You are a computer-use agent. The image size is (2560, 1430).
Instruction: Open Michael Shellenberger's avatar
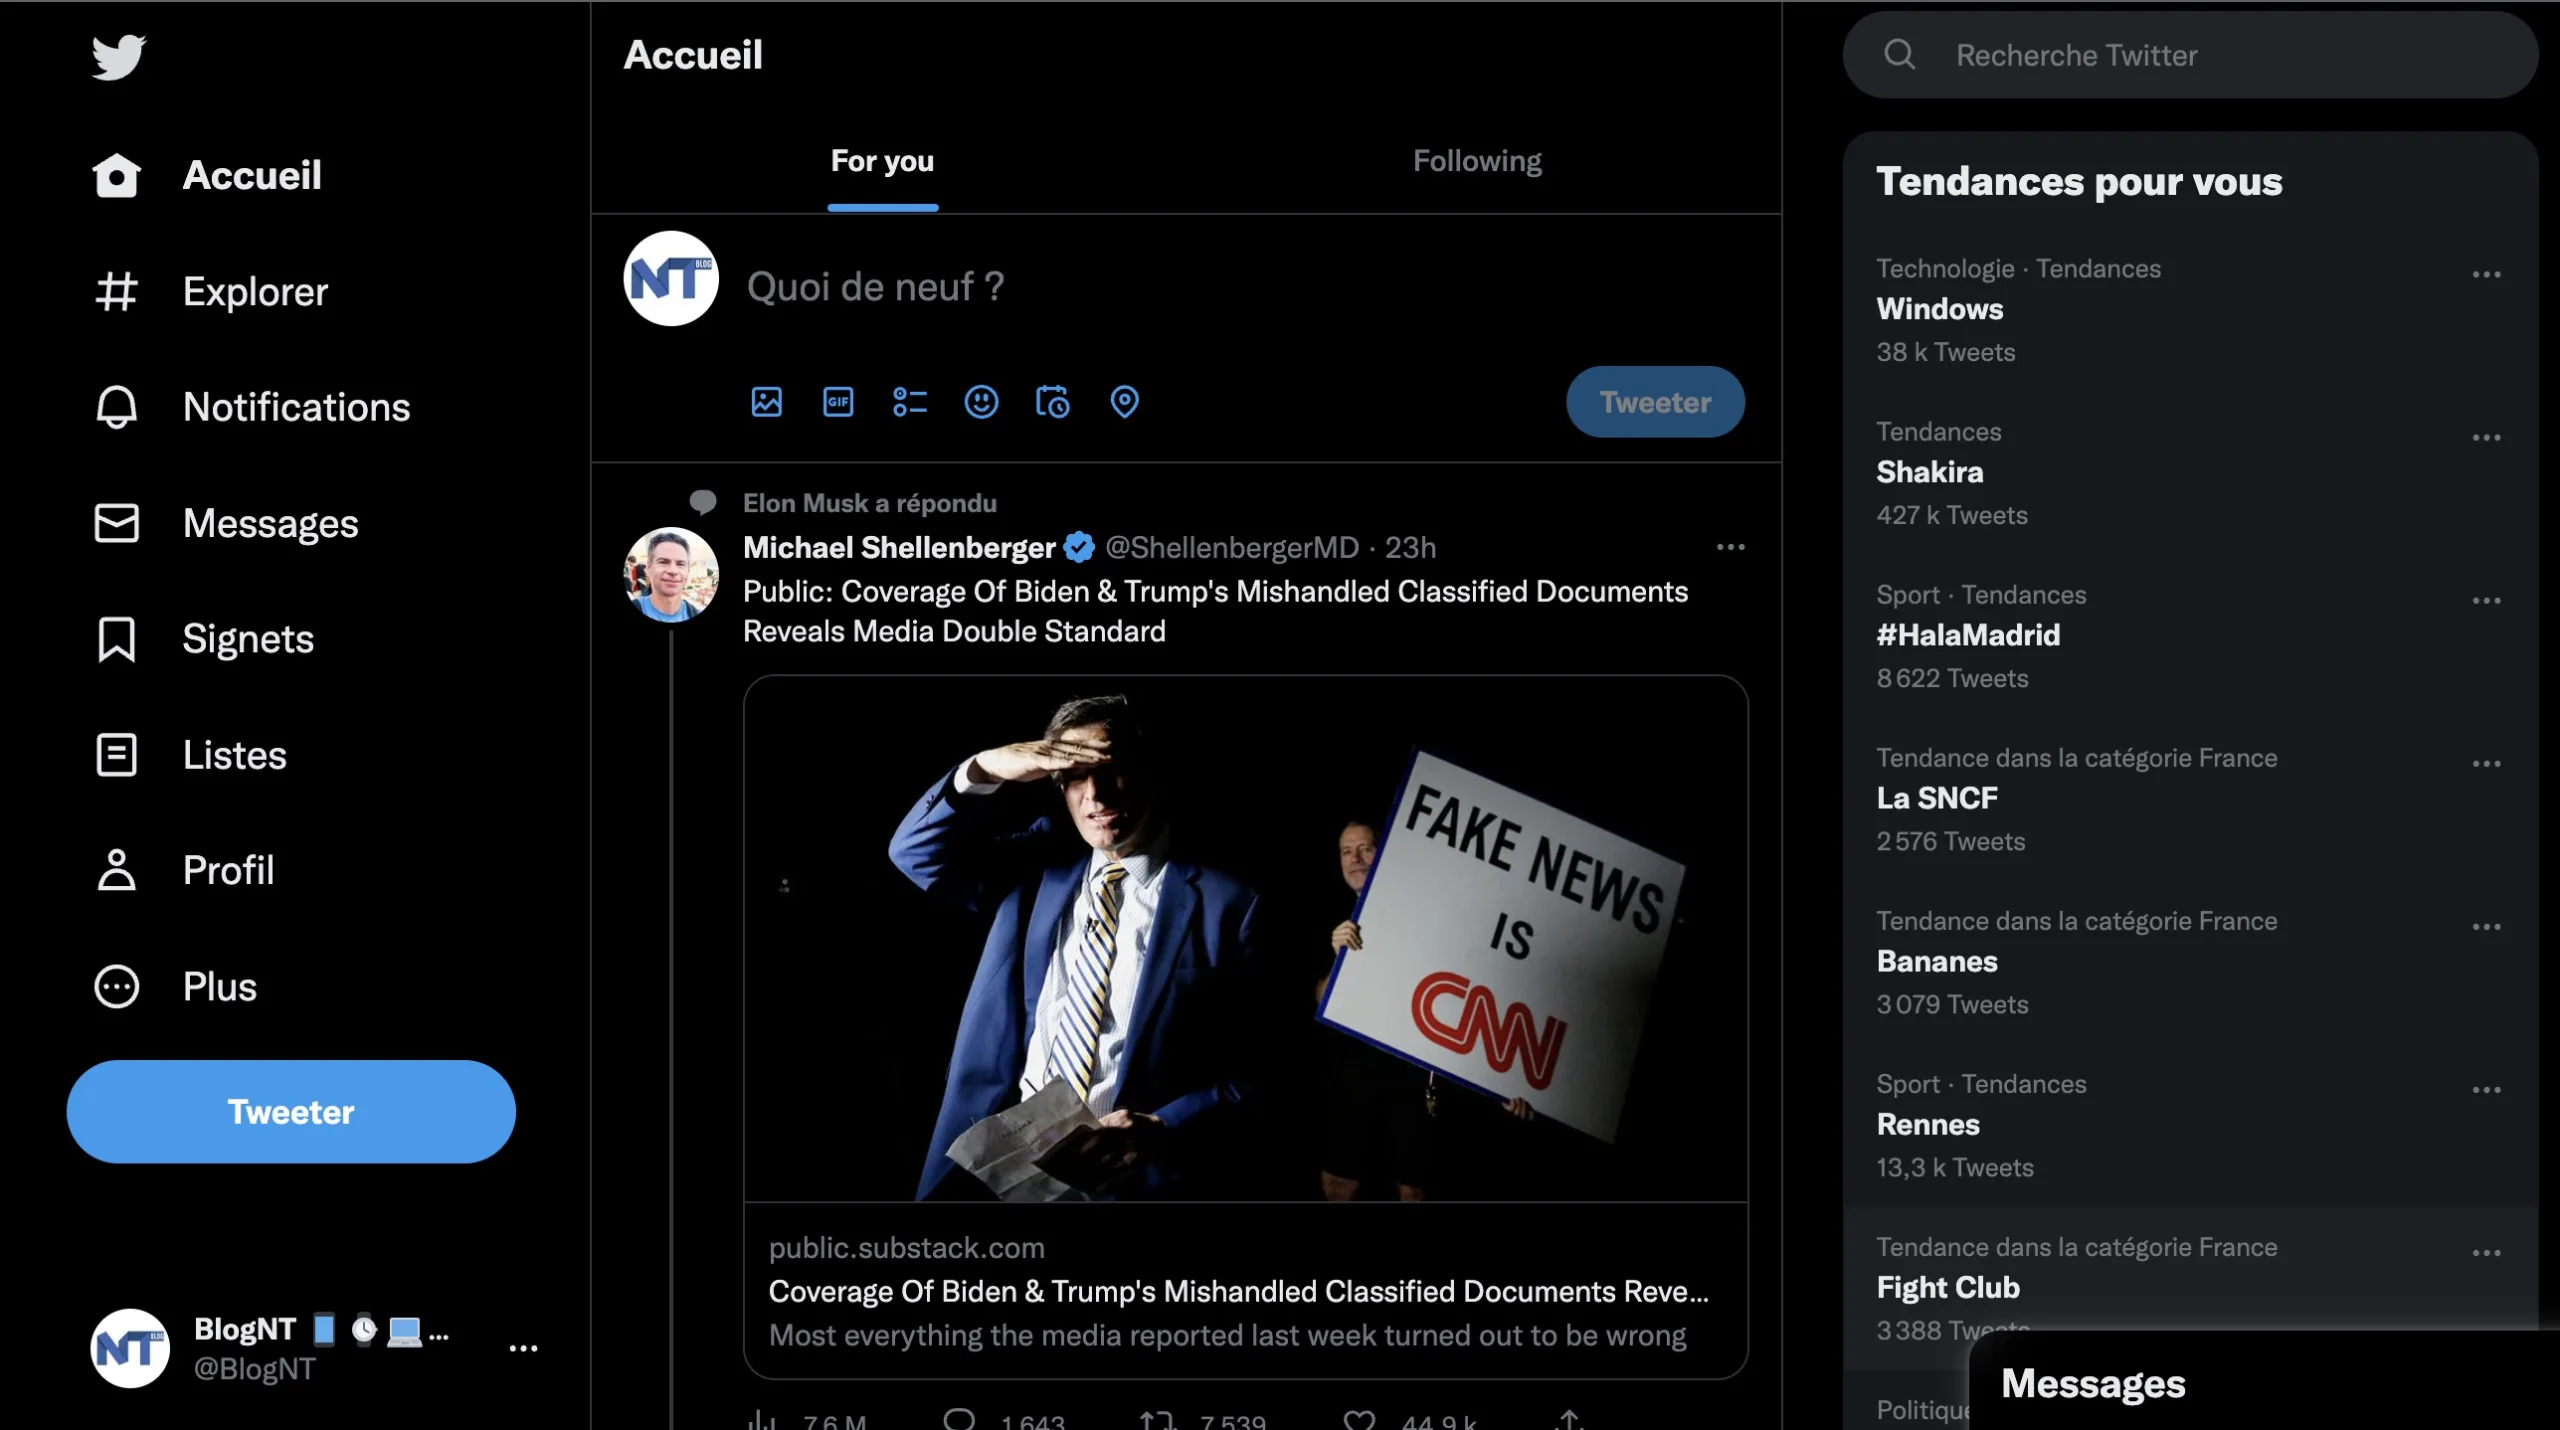coord(671,575)
